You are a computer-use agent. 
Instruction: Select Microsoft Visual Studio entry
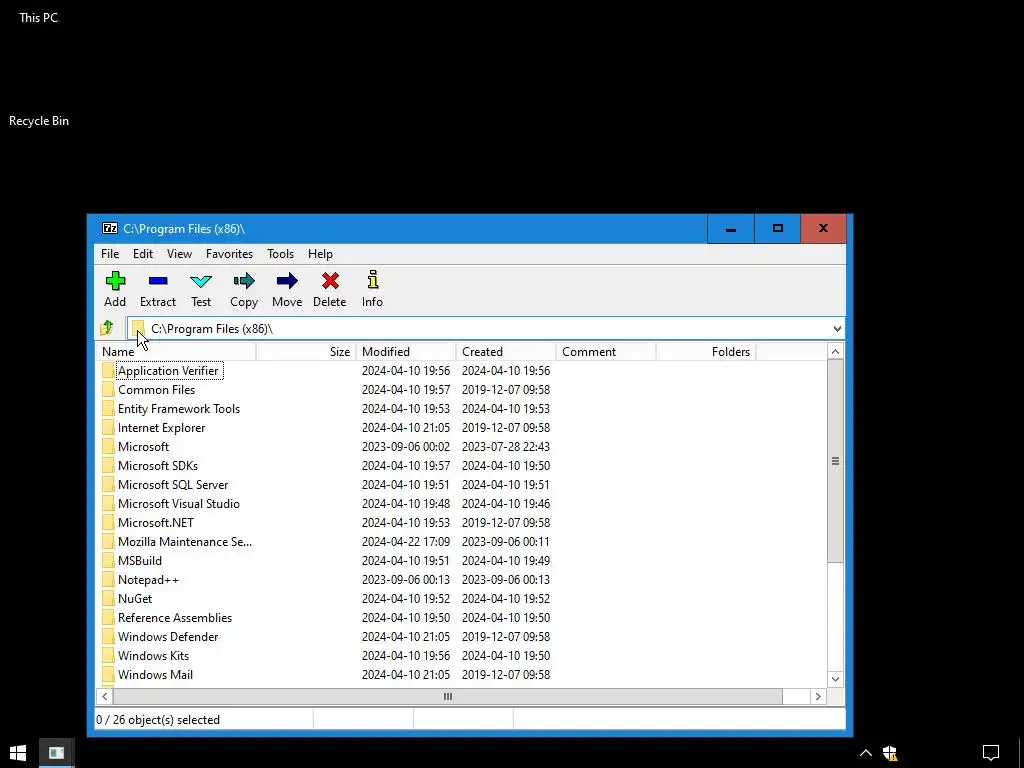(179, 504)
